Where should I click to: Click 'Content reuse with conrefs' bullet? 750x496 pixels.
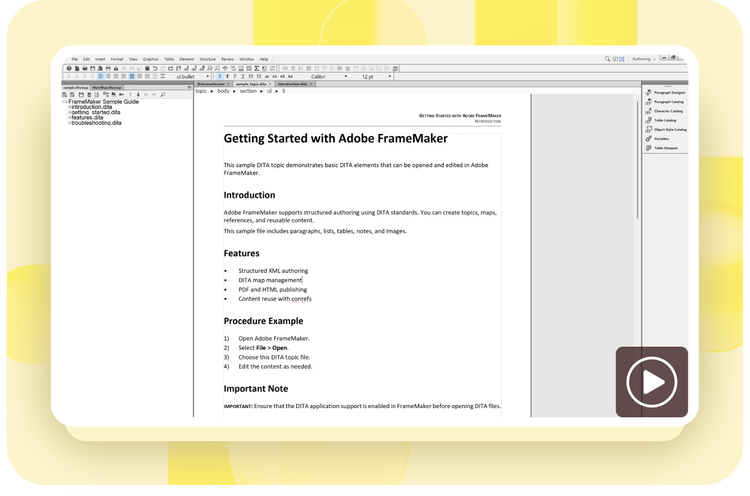pos(275,299)
